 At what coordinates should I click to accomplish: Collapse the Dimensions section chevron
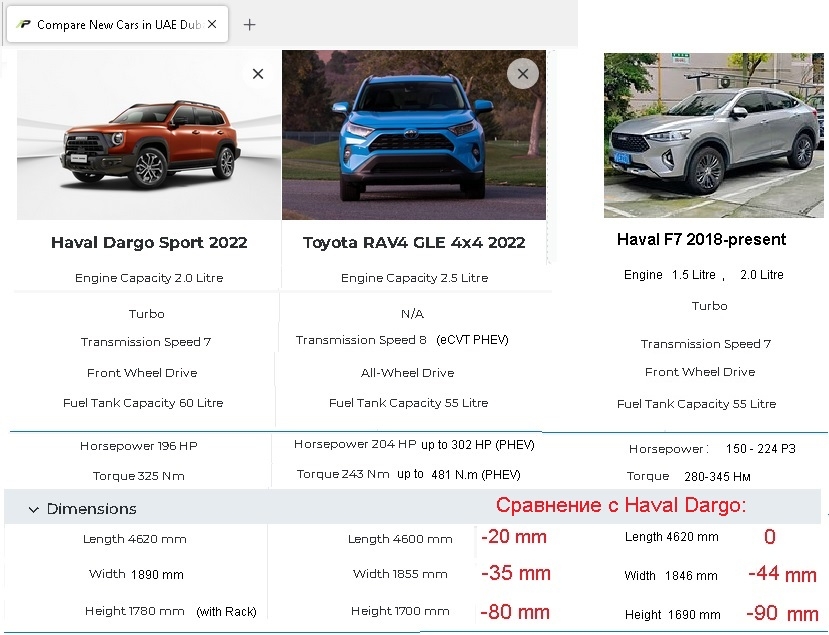[x=33, y=509]
